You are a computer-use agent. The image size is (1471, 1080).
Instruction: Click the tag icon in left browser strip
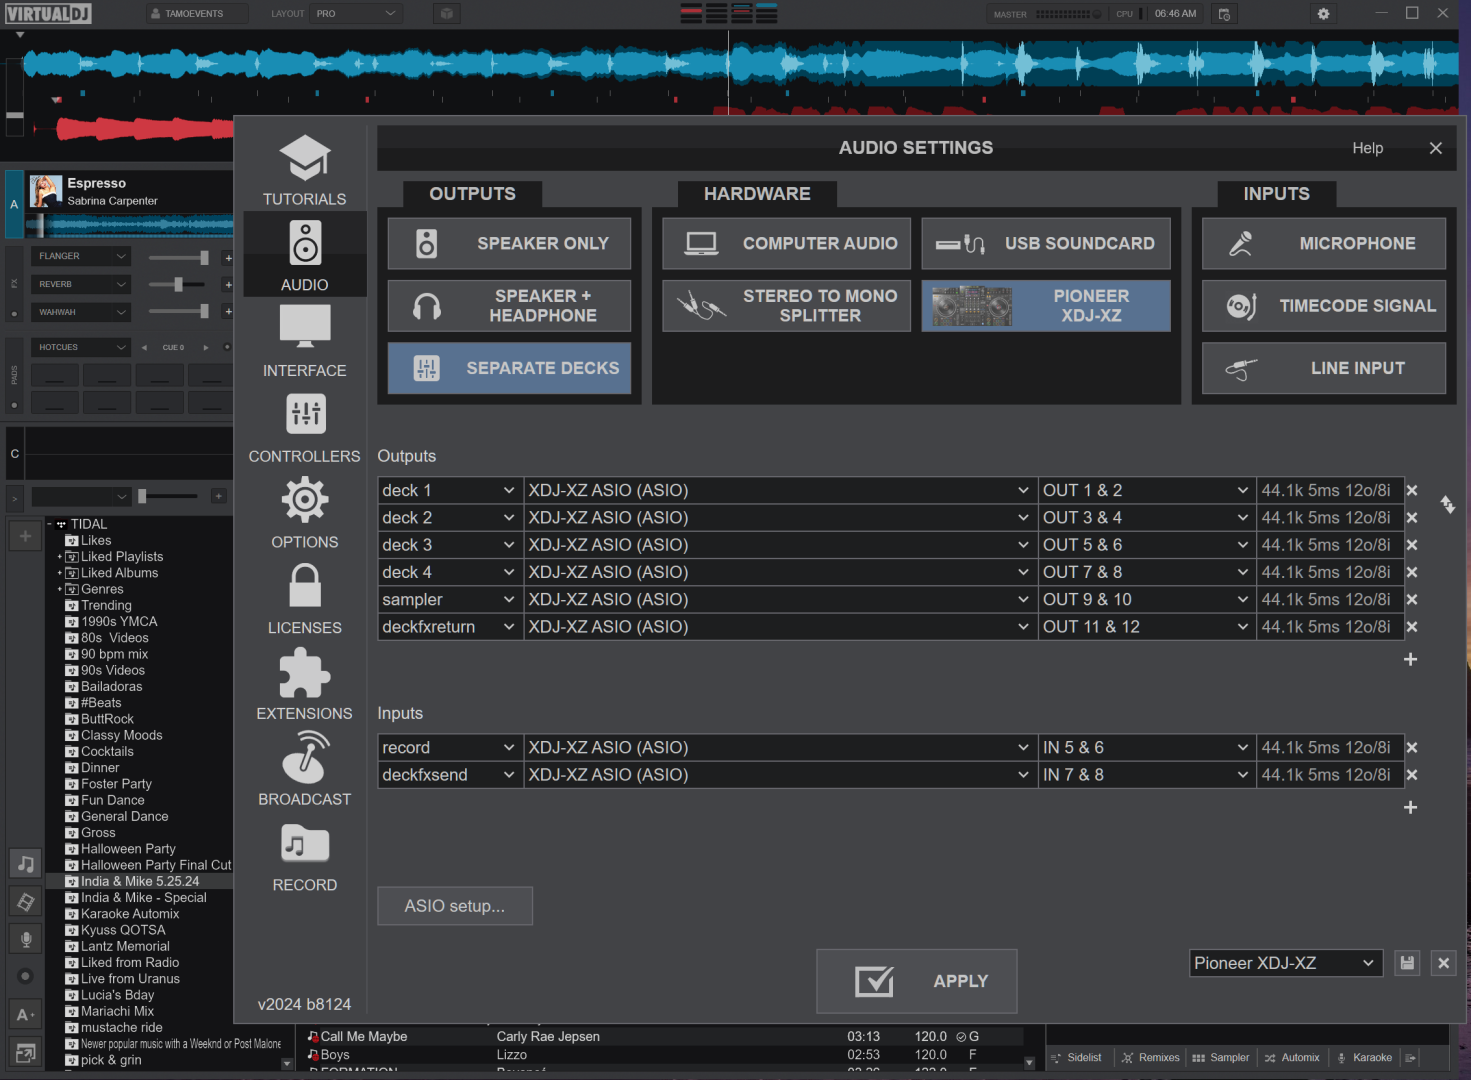(x=26, y=902)
